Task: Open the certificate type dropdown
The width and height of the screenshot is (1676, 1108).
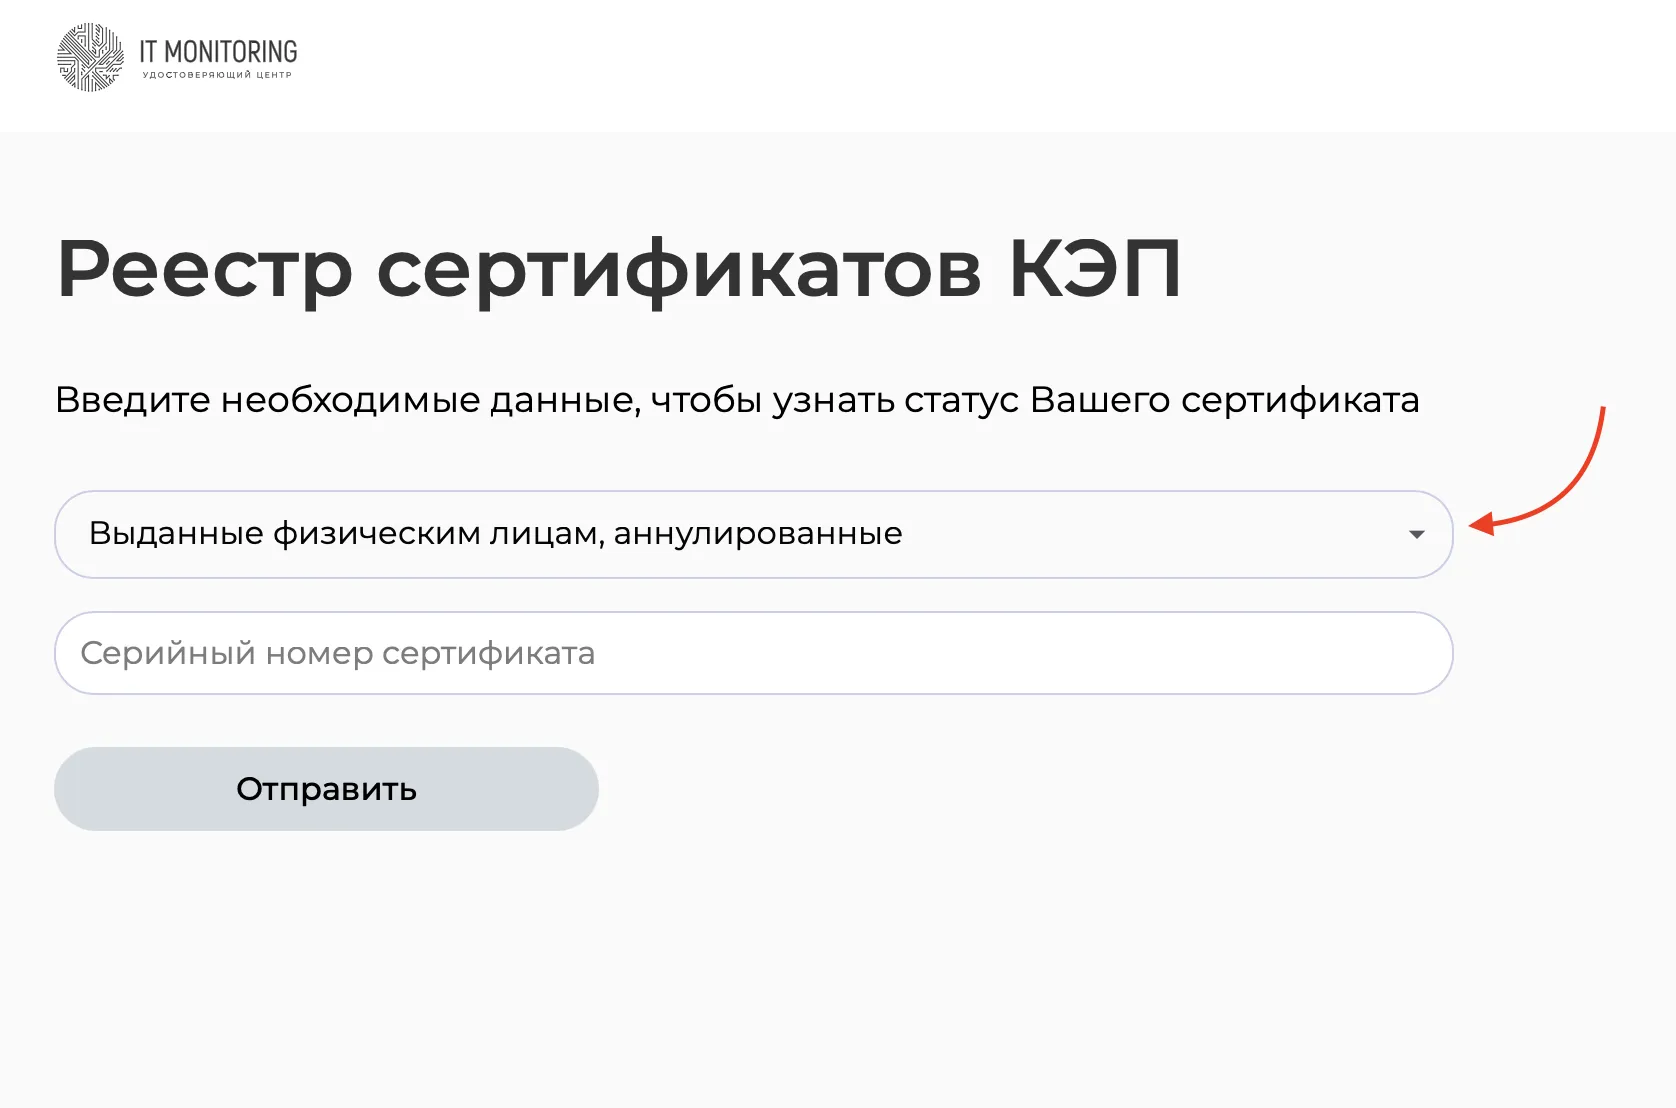Action: (753, 534)
